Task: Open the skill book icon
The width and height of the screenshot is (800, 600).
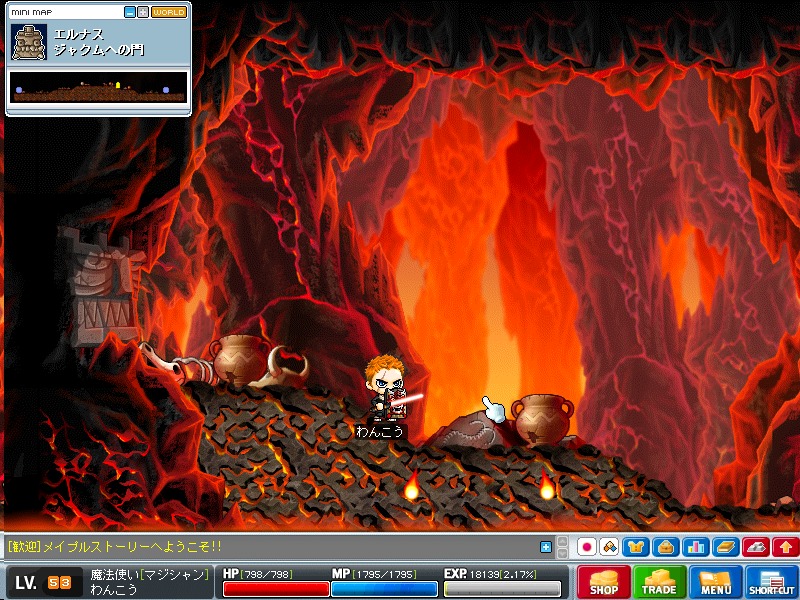Action: pyautogui.click(x=725, y=547)
